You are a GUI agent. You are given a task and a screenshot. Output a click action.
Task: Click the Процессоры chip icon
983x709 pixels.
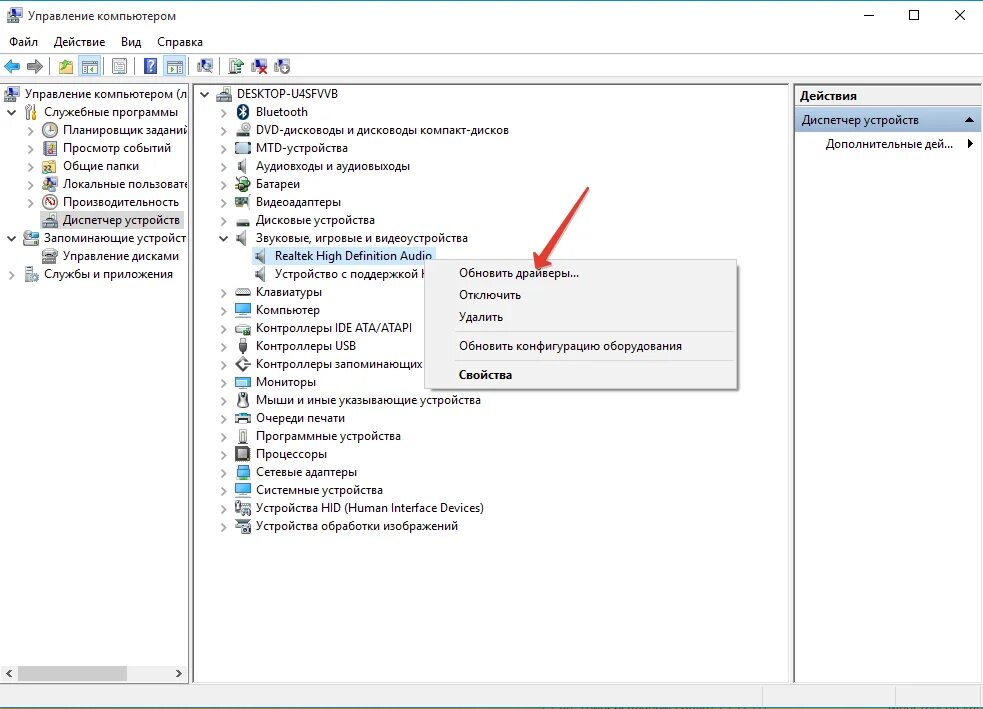click(243, 454)
